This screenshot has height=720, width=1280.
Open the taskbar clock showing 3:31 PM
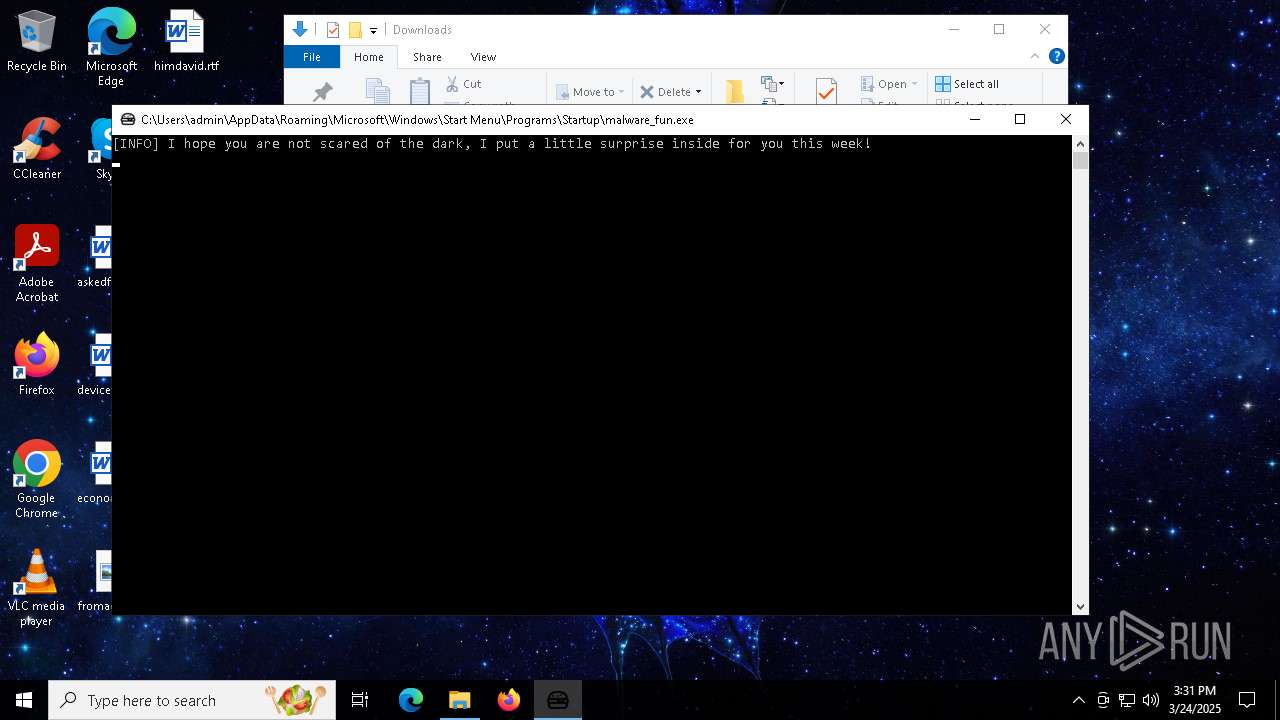1194,700
